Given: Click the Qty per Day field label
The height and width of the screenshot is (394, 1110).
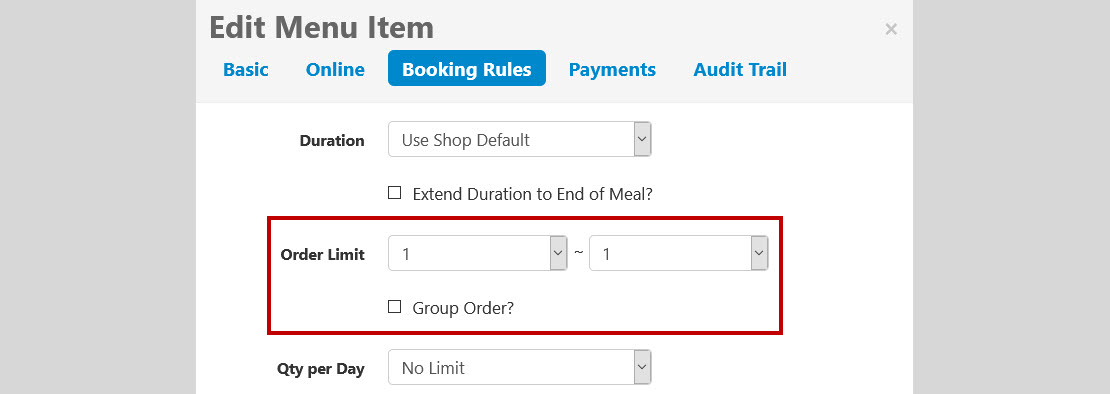Looking at the screenshot, I should (x=321, y=369).
